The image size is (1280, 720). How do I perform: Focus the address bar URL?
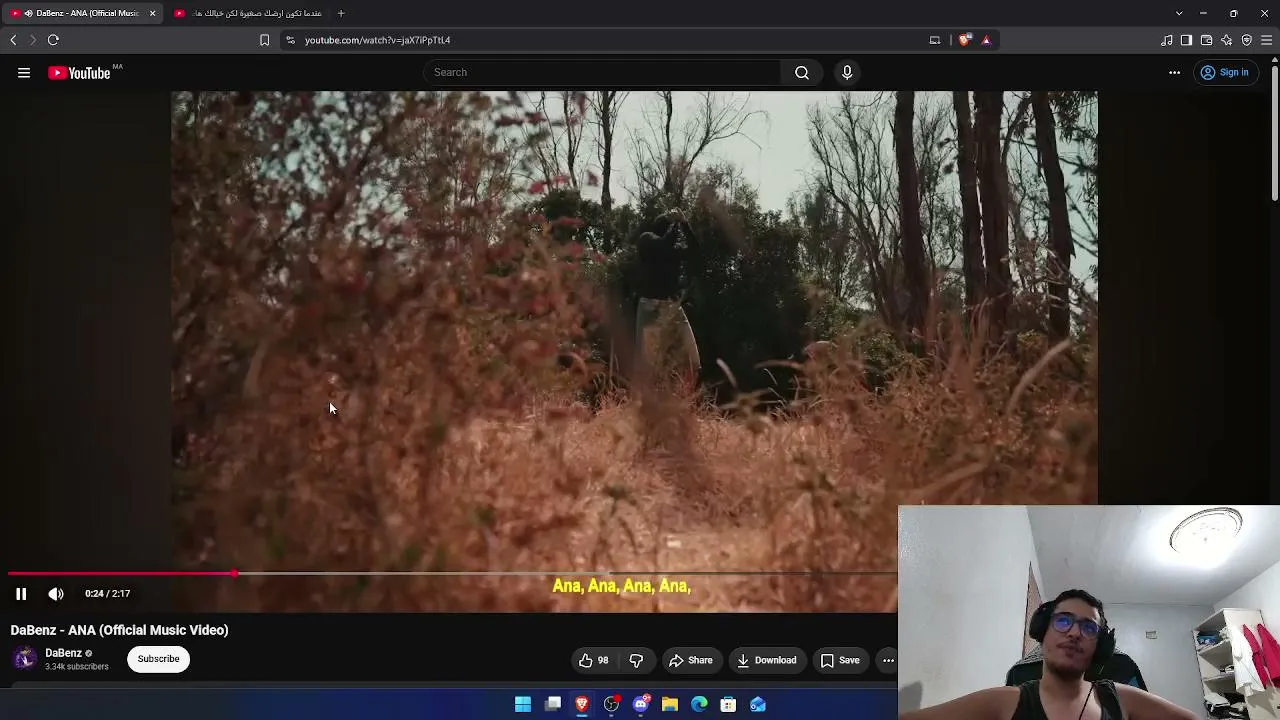[377, 40]
